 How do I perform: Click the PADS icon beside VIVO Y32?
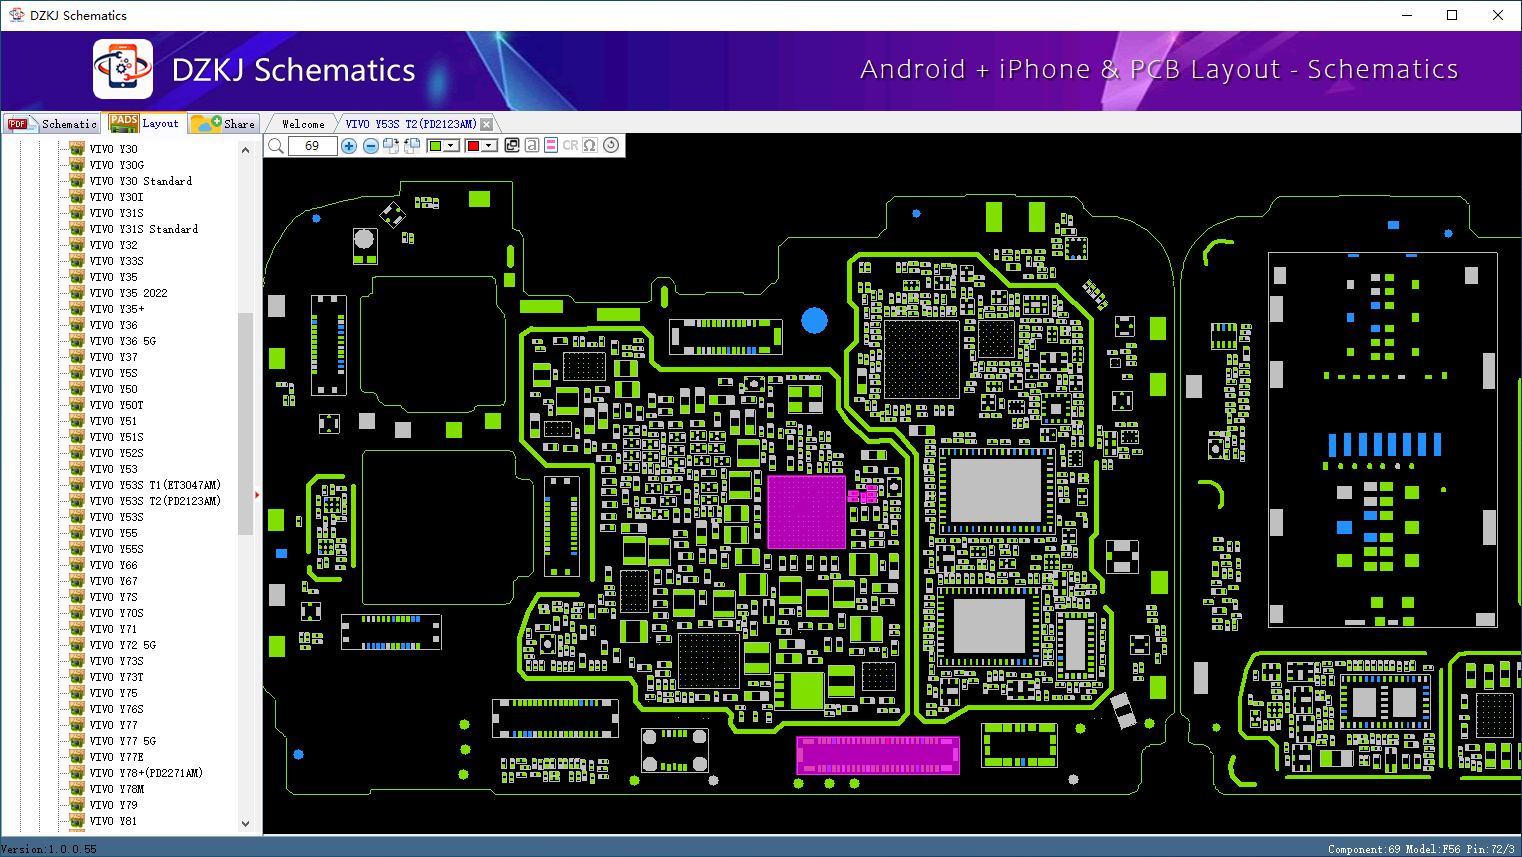pyautogui.click(x=77, y=245)
